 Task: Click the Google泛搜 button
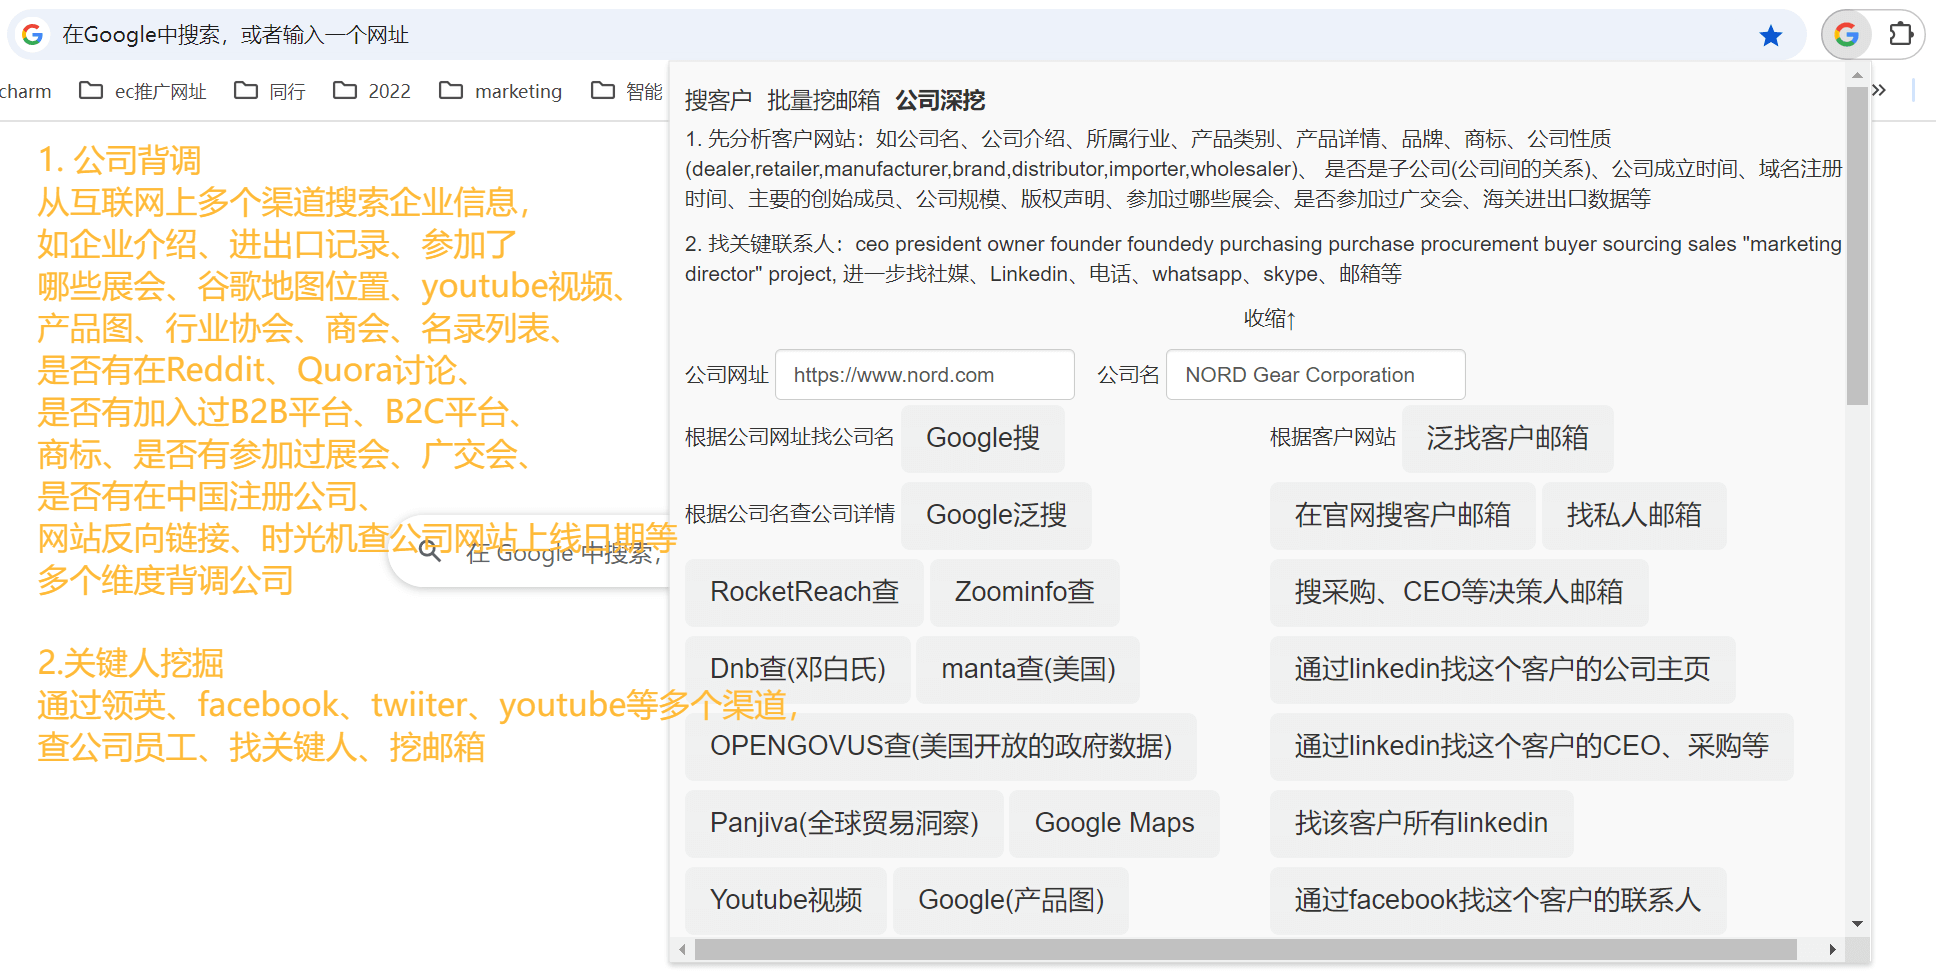point(996,515)
